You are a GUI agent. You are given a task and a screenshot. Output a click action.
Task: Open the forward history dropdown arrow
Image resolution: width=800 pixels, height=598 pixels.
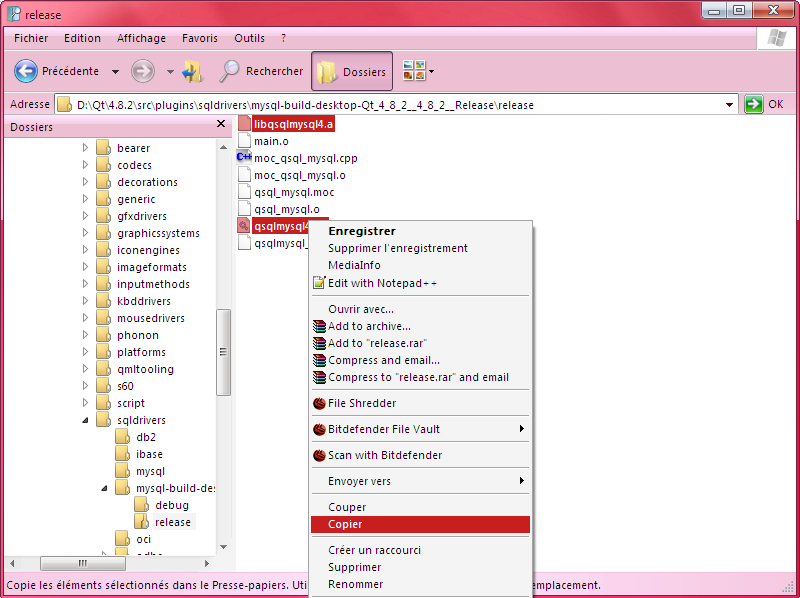pos(170,72)
